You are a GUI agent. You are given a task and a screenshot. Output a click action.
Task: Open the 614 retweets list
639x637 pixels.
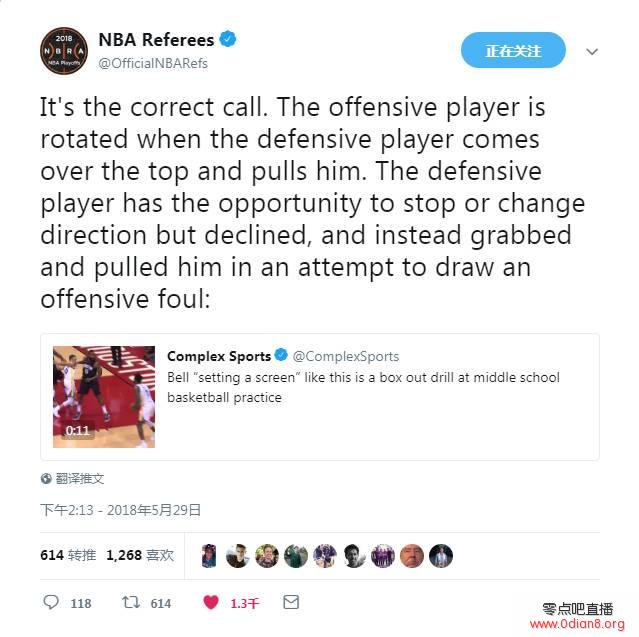(68, 555)
